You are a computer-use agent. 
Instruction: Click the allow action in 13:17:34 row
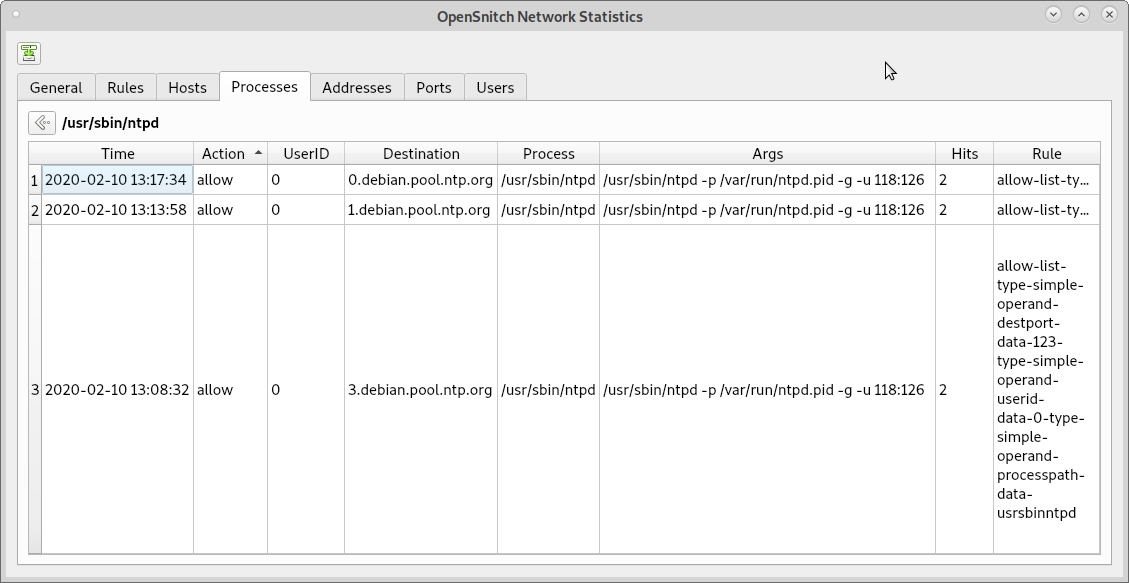click(230, 180)
